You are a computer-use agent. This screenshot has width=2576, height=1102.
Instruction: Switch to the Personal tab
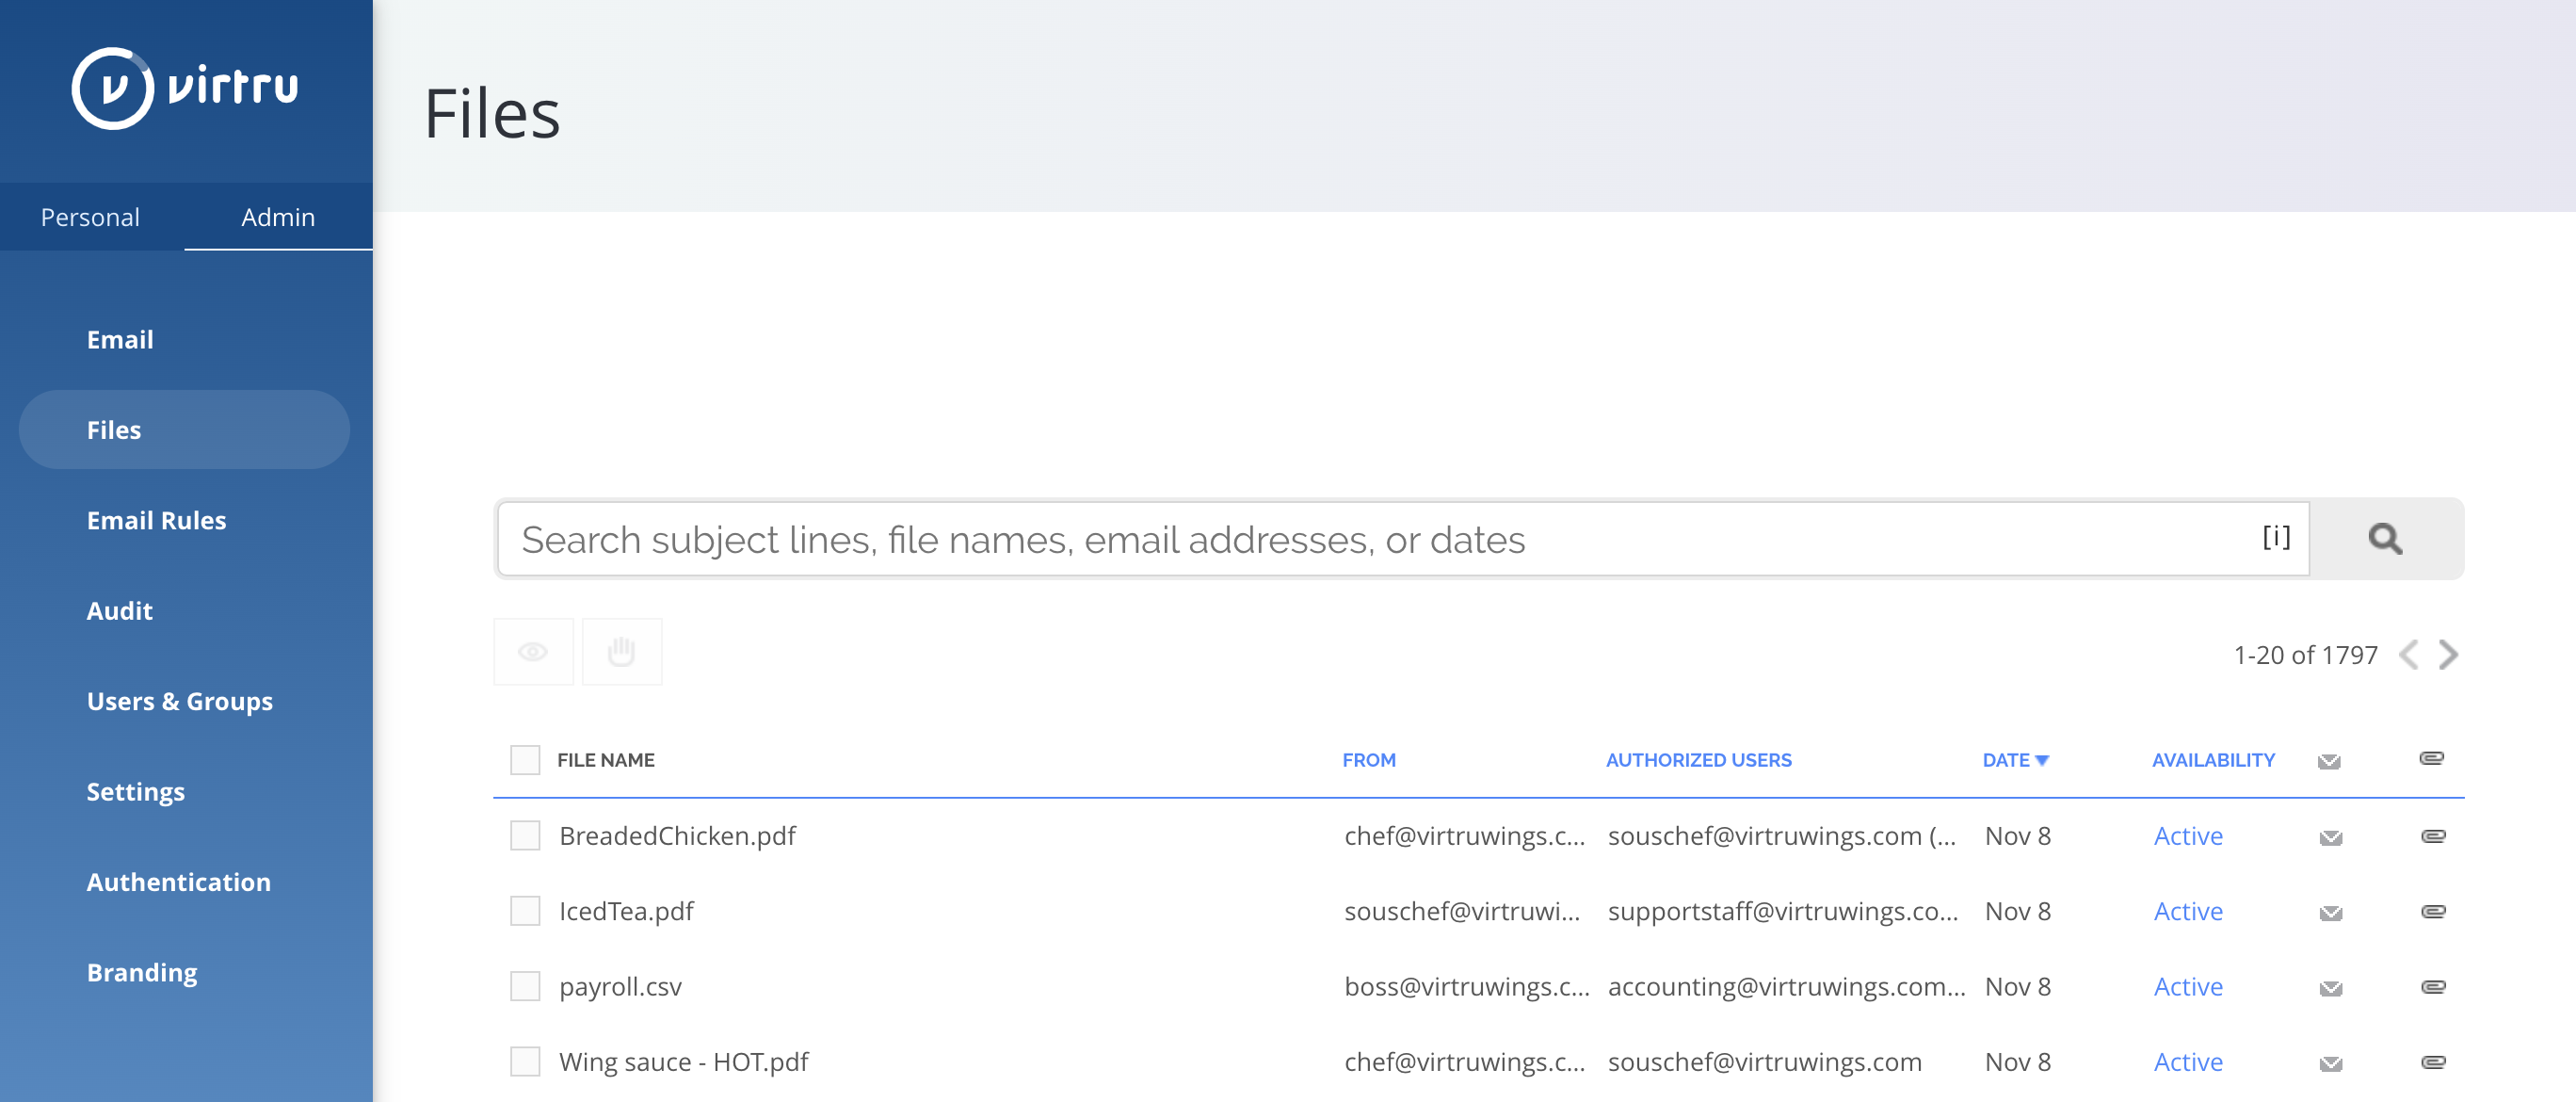(x=89, y=216)
